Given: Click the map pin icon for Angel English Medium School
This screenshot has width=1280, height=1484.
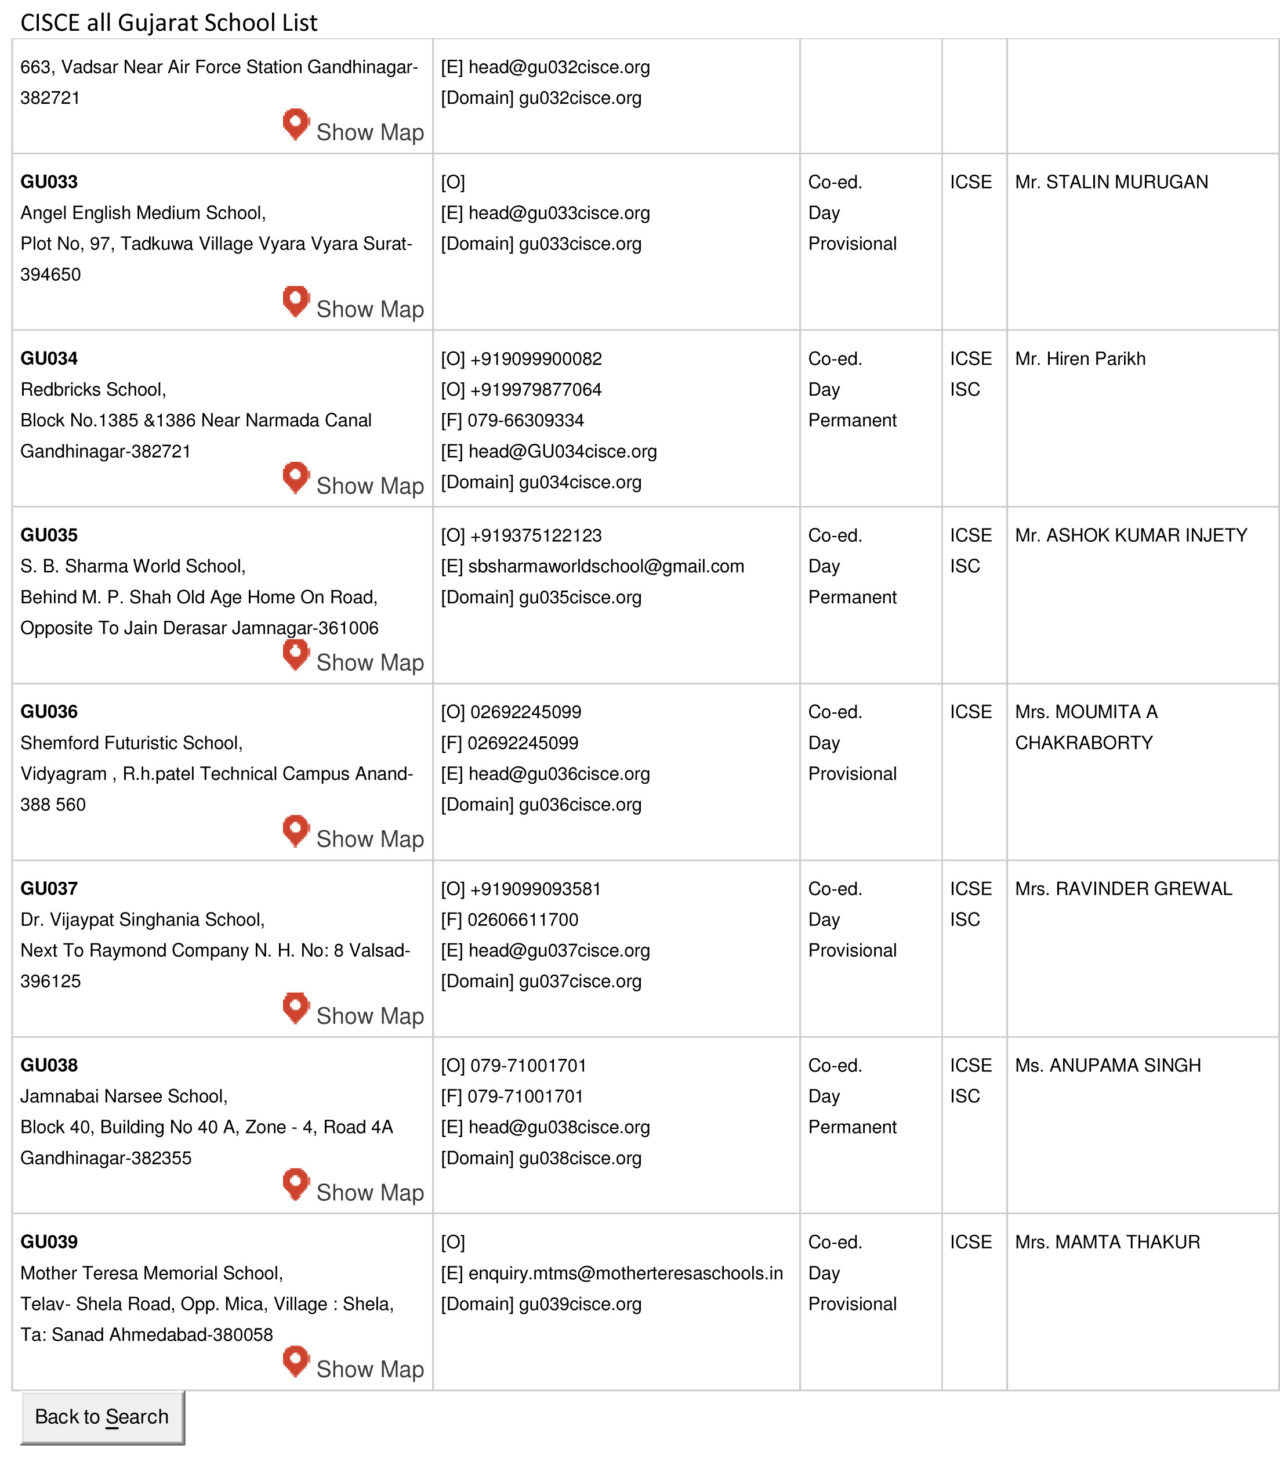Looking at the screenshot, I should coord(296,300).
